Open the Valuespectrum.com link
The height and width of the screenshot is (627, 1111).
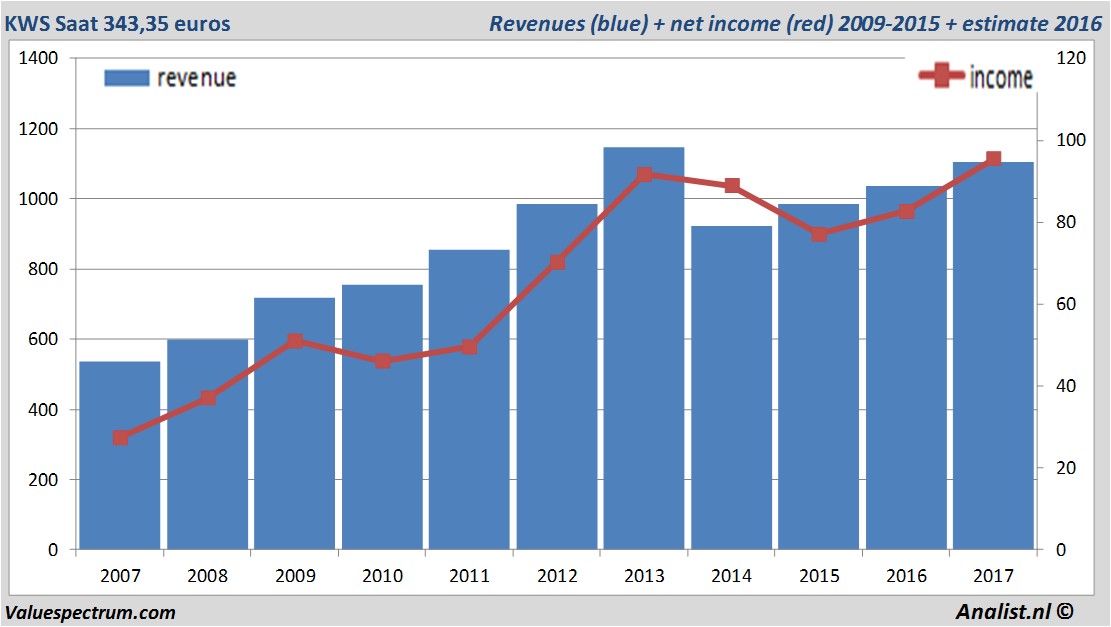(90, 612)
